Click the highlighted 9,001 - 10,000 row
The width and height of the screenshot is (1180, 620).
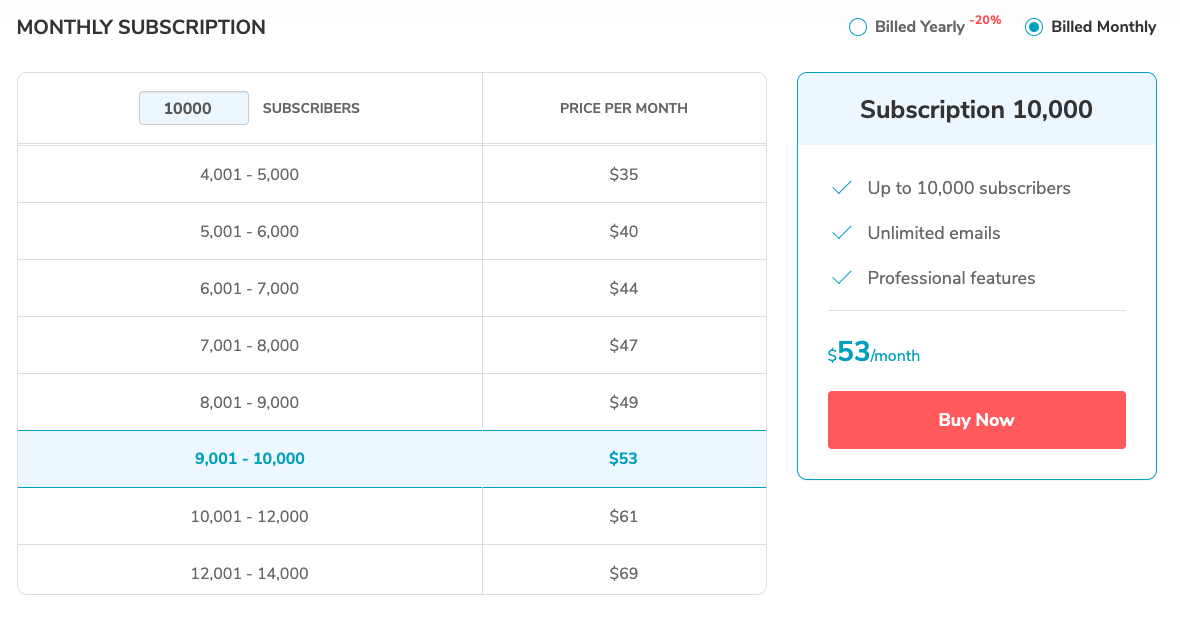pos(250,460)
